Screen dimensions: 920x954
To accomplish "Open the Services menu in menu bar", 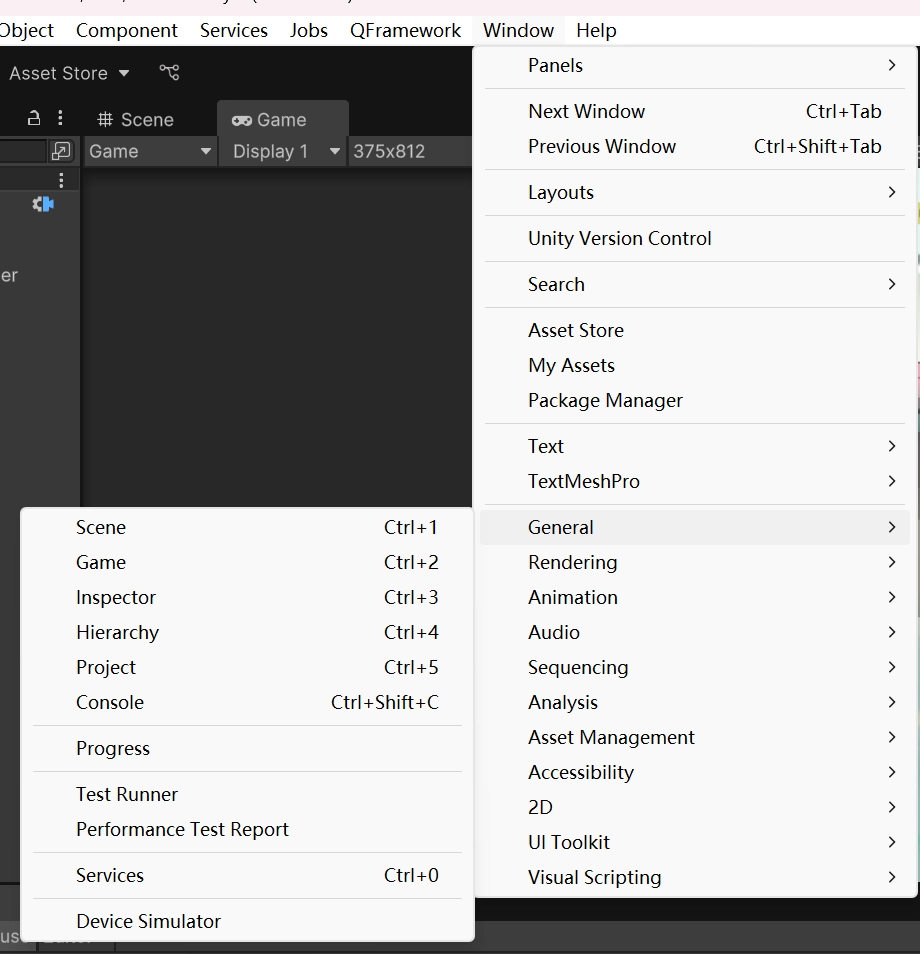I will pyautogui.click(x=234, y=30).
